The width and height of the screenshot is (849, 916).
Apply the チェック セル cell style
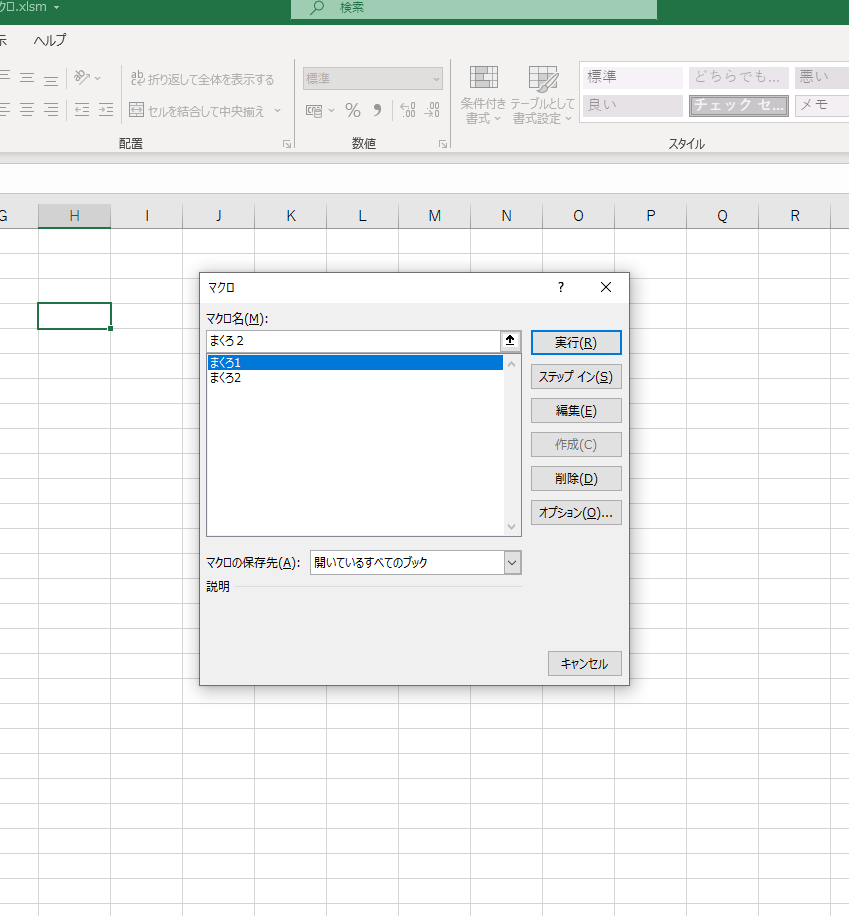738,105
